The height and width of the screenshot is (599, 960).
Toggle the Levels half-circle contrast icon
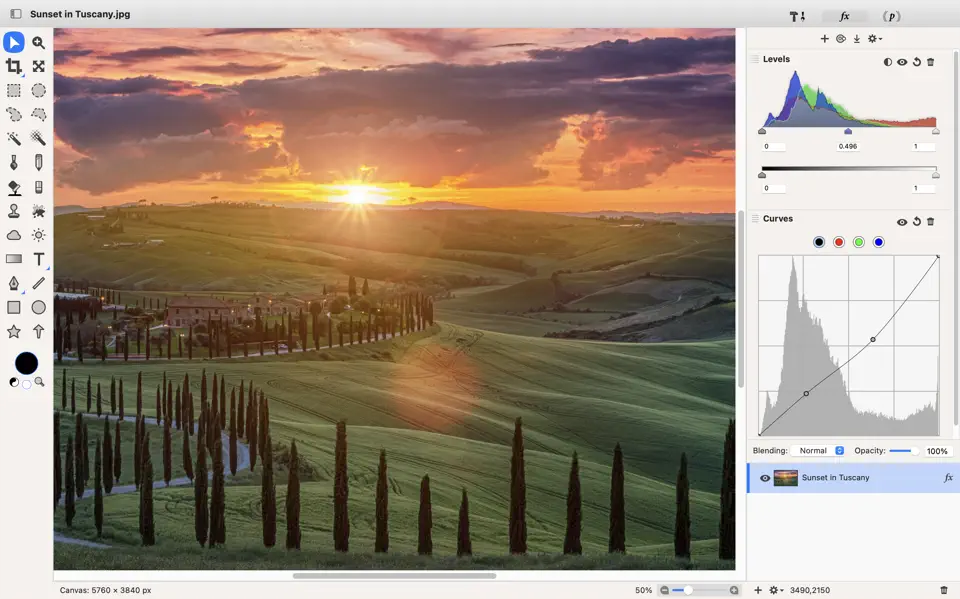(888, 62)
